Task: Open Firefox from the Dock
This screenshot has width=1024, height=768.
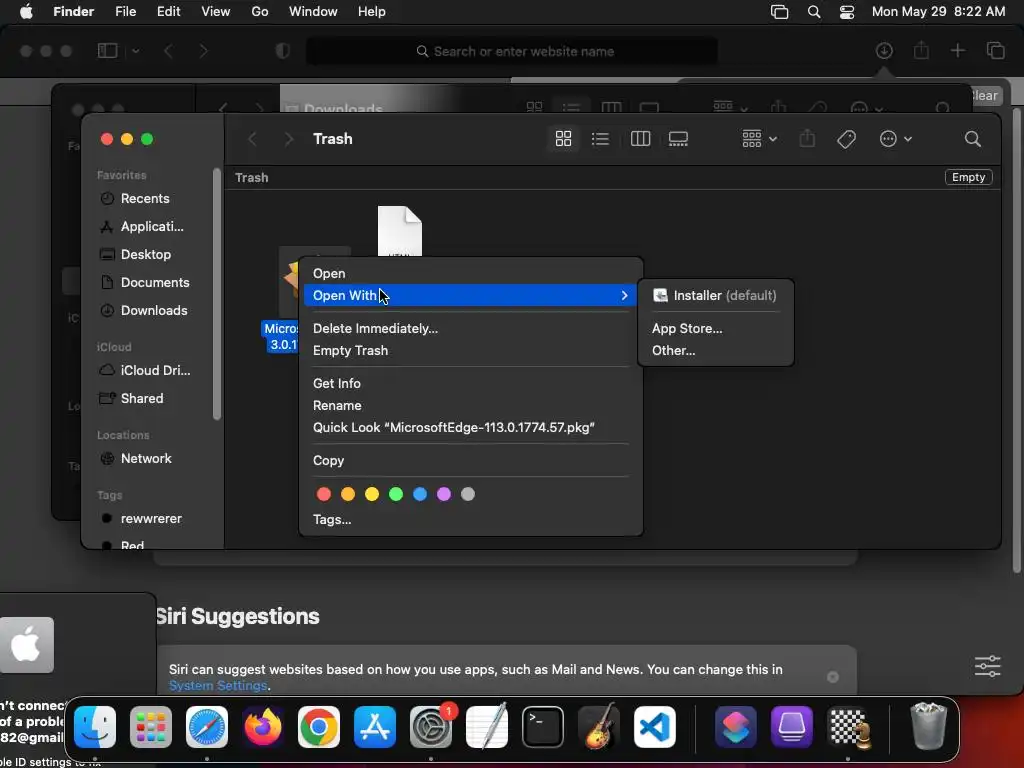Action: tap(263, 727)
